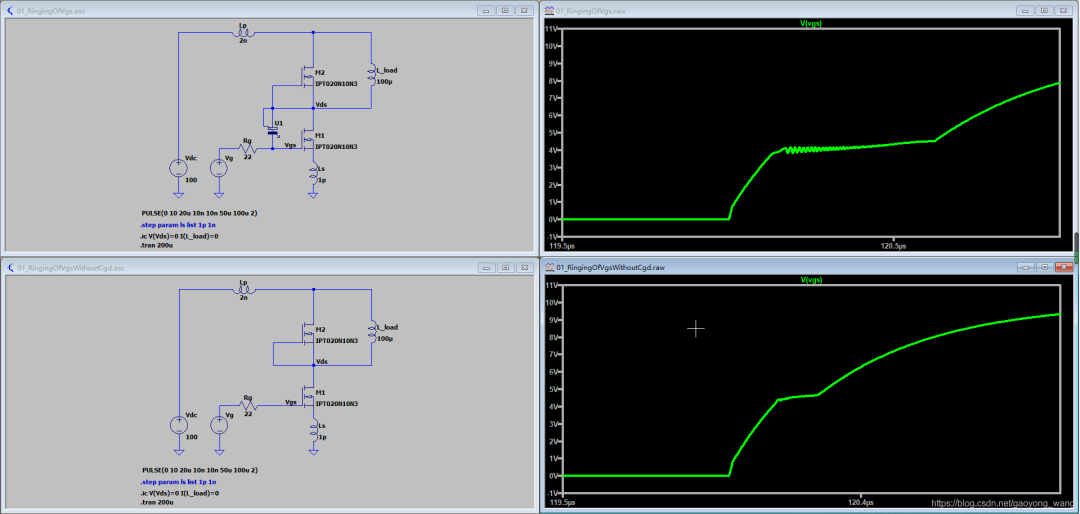Click the .ic V(Vds)=0 directive in top schematic
Image resolution: width=1080 pixels, height=514 pixels.
[178, 236]
